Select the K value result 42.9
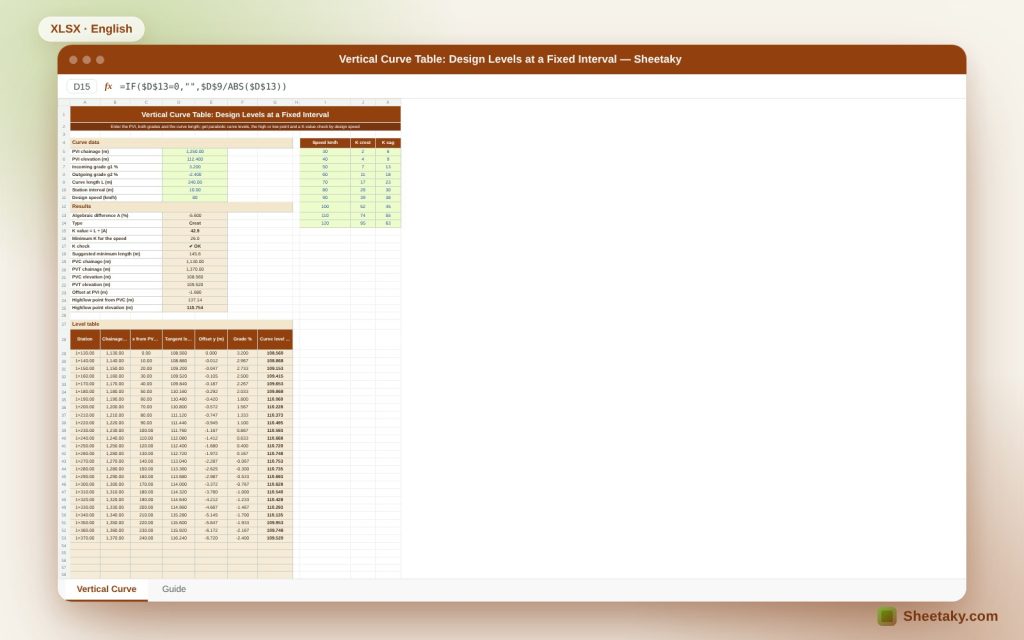The height and width of the screenshot is (640, 1024). click(x=195, y=231)
